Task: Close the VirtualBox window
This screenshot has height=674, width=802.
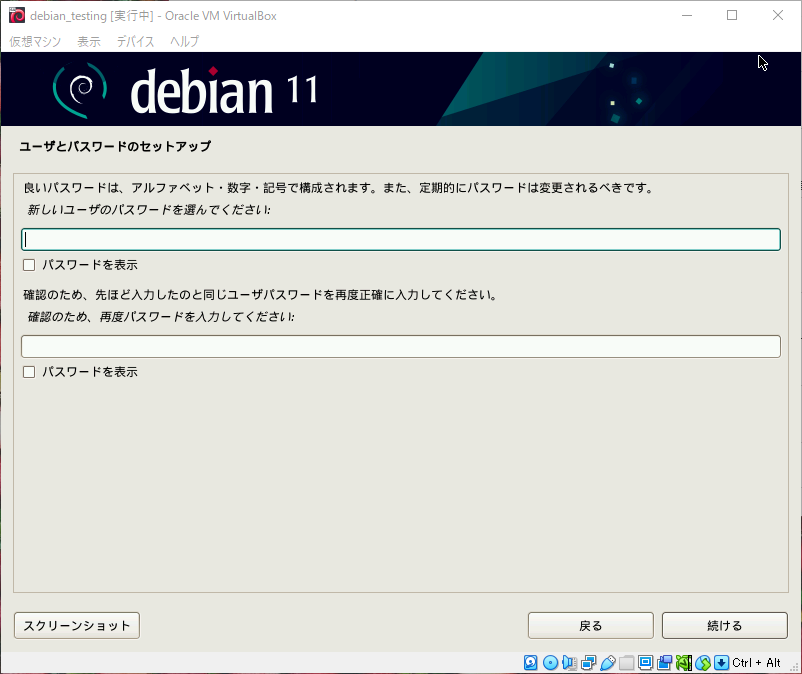Action: coord(777,15)
